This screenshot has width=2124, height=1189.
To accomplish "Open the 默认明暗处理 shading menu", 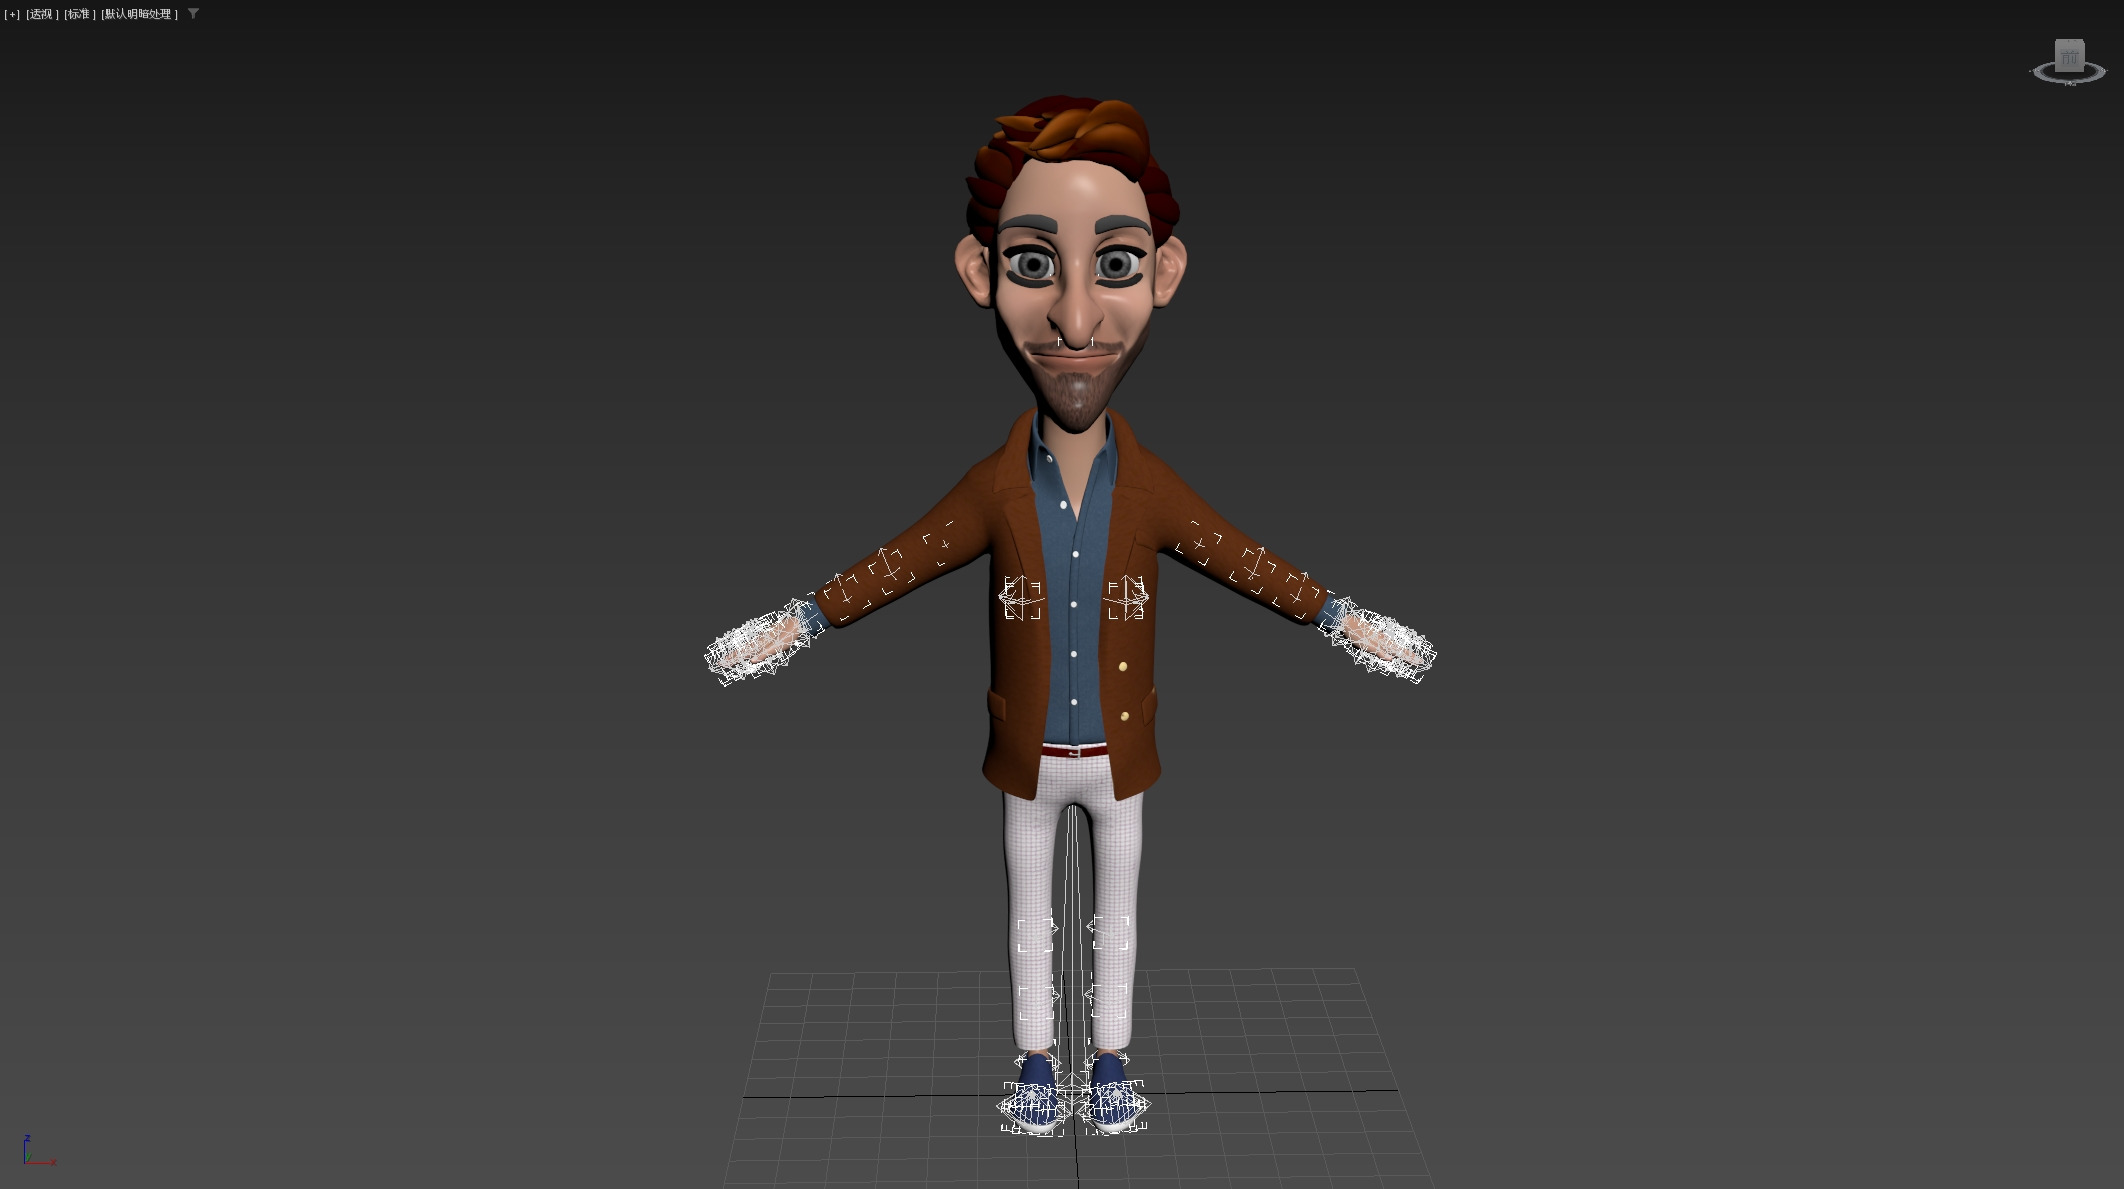I will (x=139, y=14).
